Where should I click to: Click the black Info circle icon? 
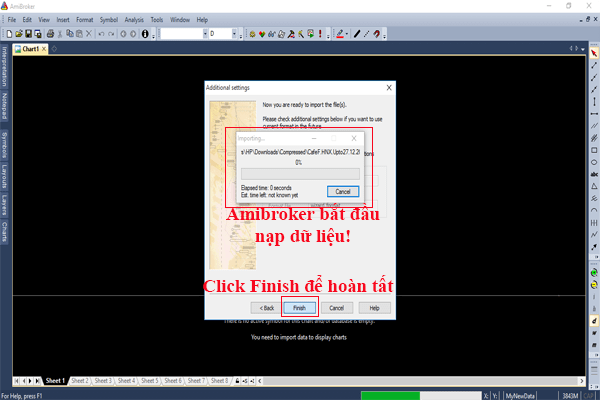[145, 34]
